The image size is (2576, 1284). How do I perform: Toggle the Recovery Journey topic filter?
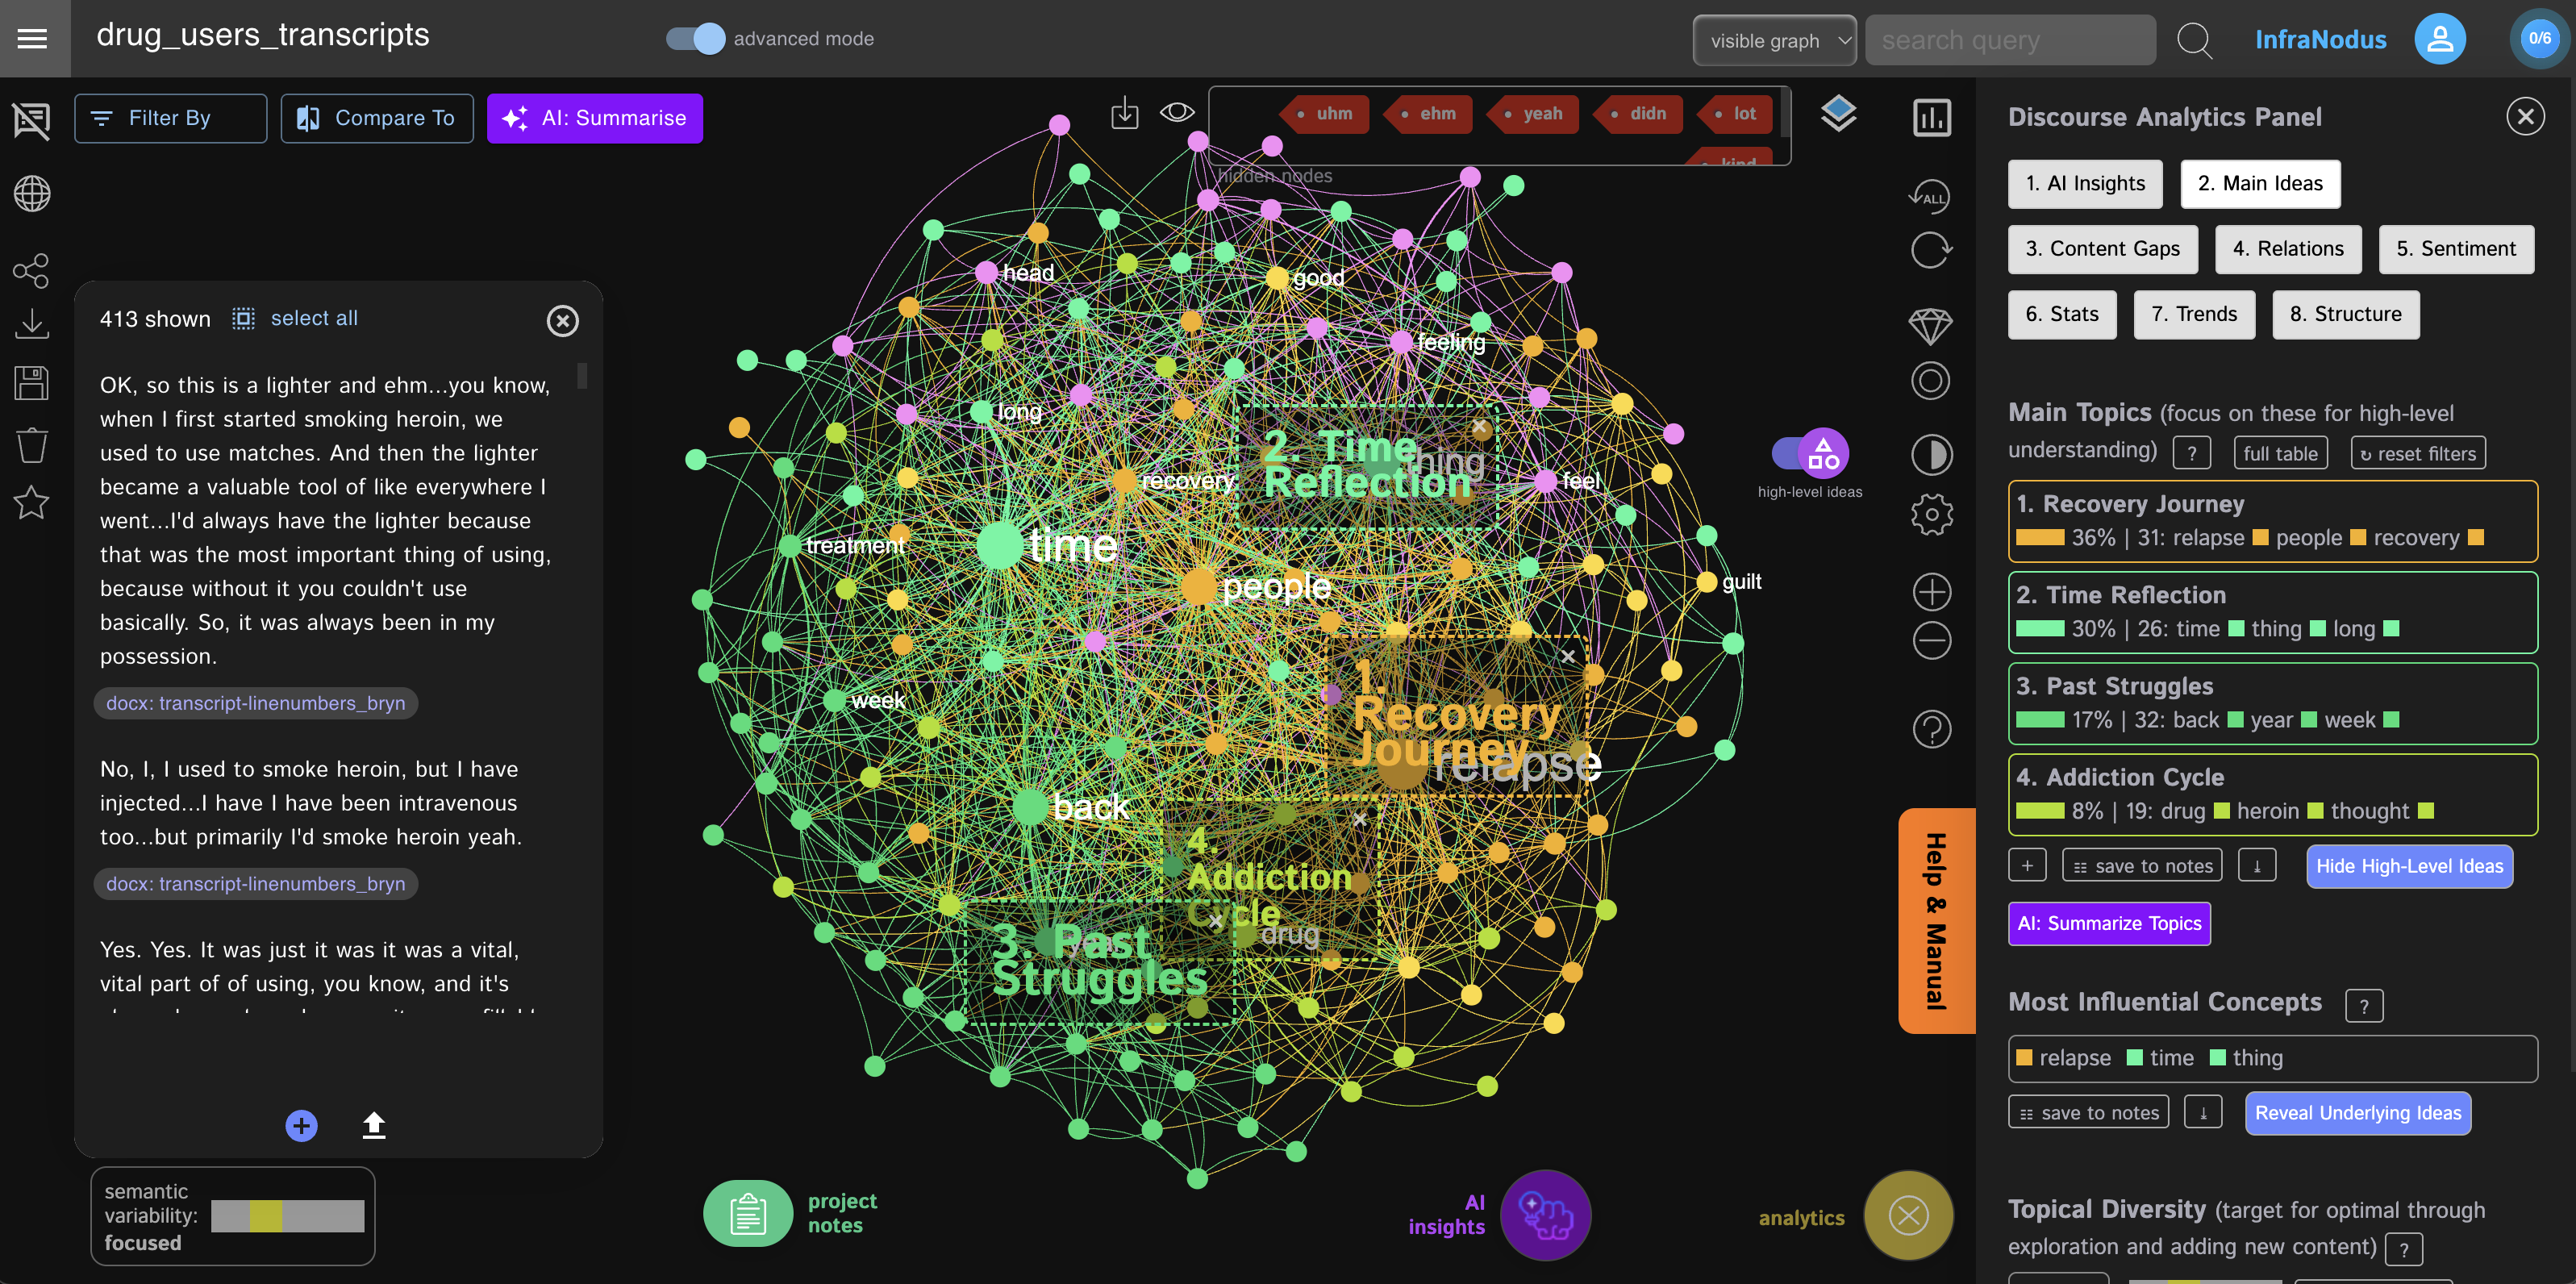point(2272,521)
